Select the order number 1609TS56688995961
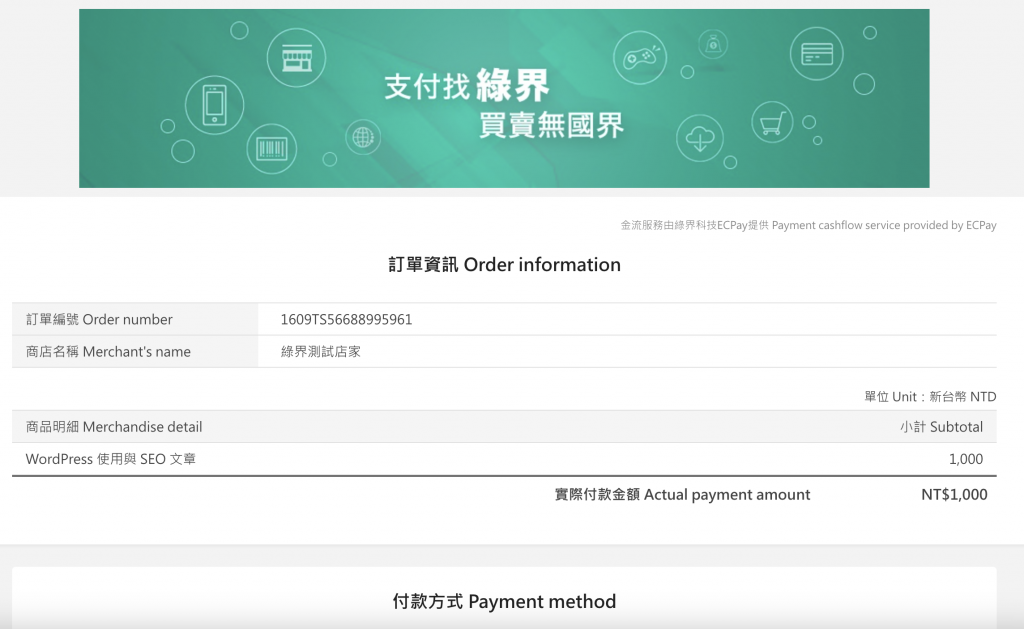 tap(346, 319)
